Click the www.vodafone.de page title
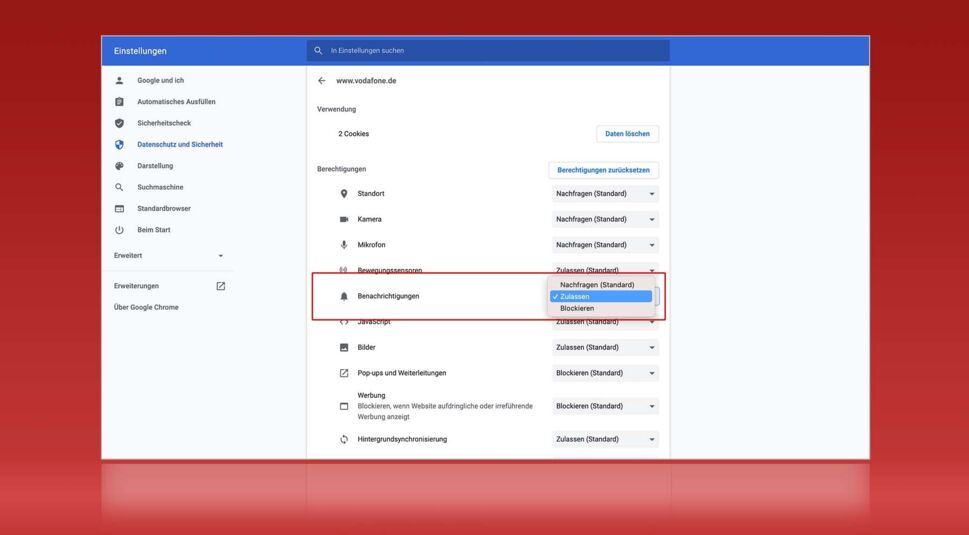Viewport: 969px width, 535px height. point(366,81)
